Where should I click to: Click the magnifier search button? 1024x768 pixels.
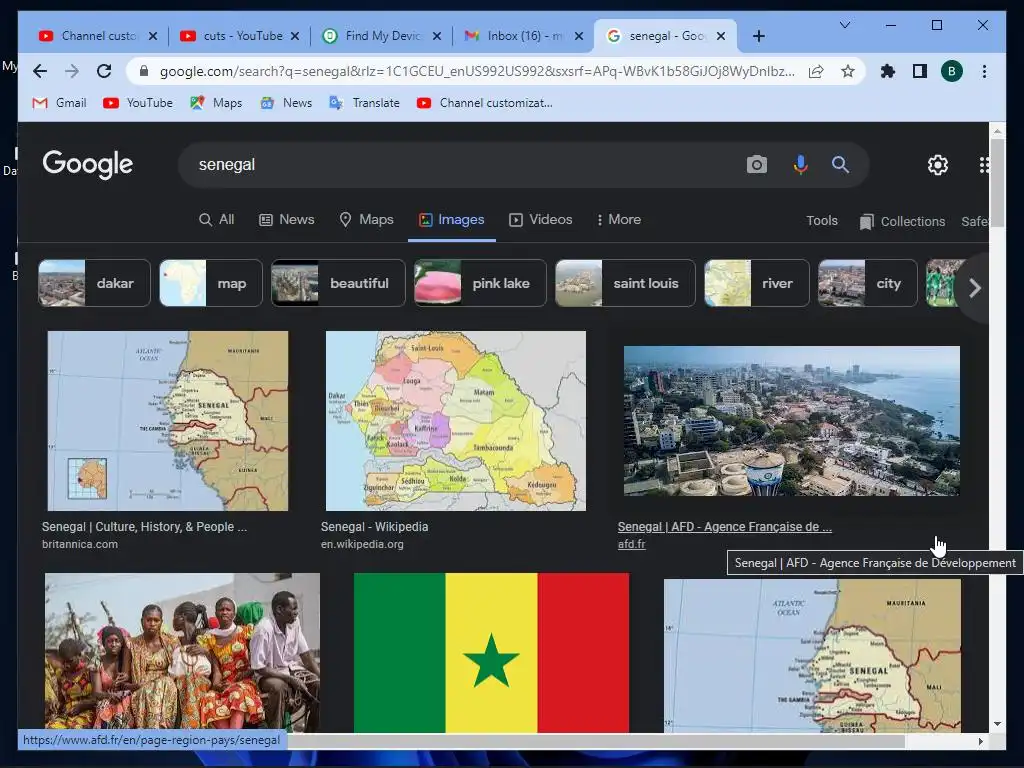click(840, 165)
